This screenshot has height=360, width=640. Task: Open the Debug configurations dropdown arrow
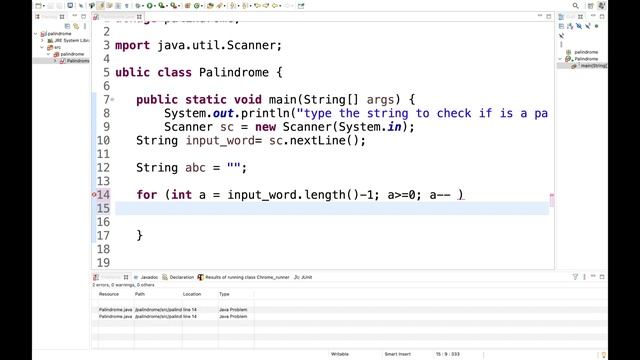click(142, 6)
